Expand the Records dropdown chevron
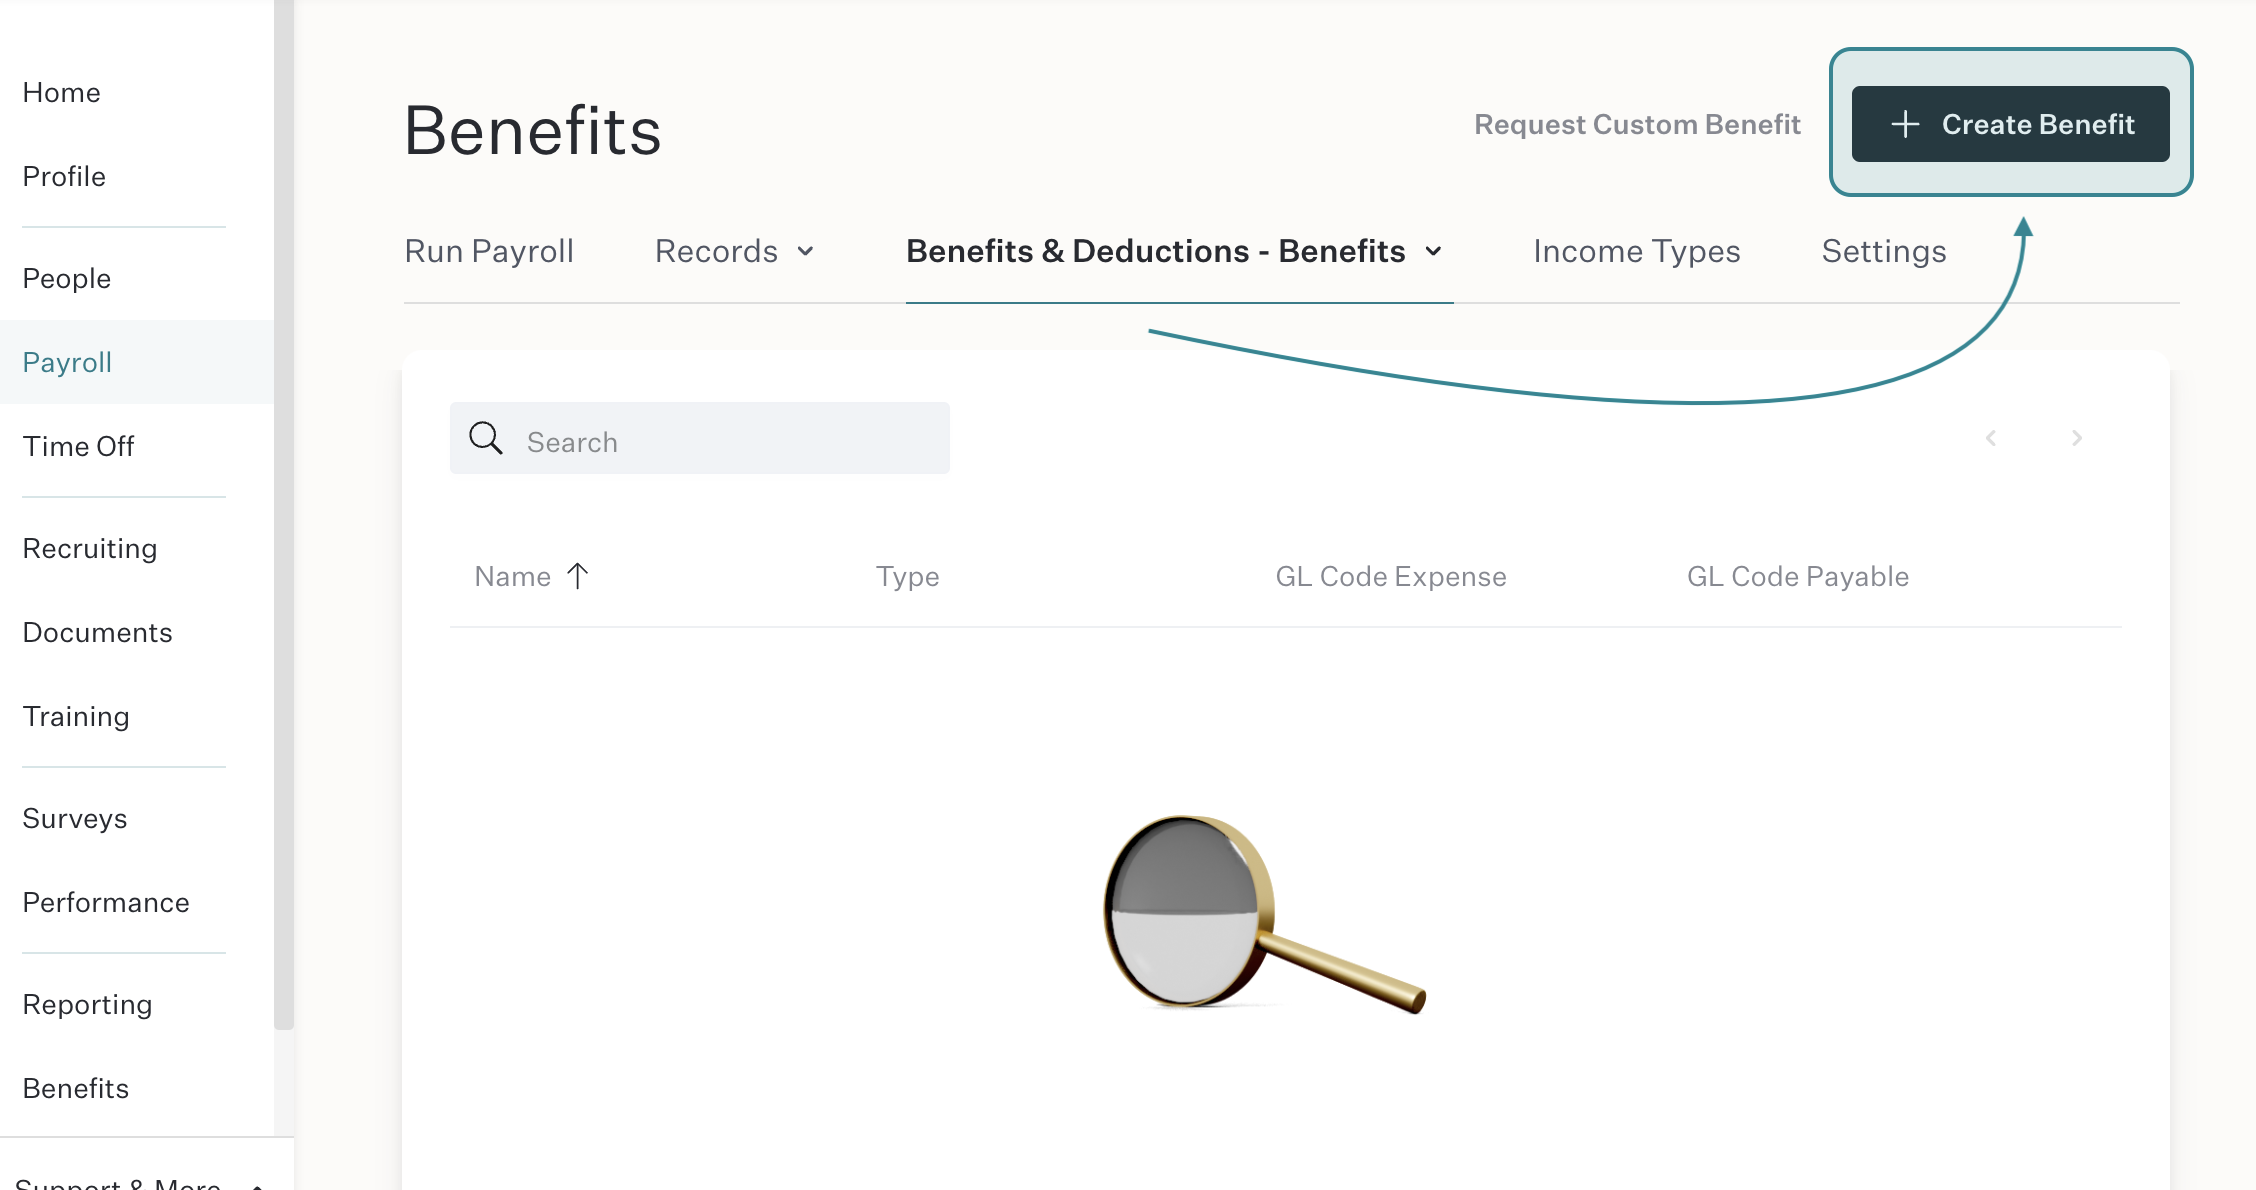The image size is (2256, 1190). [806, 251]
